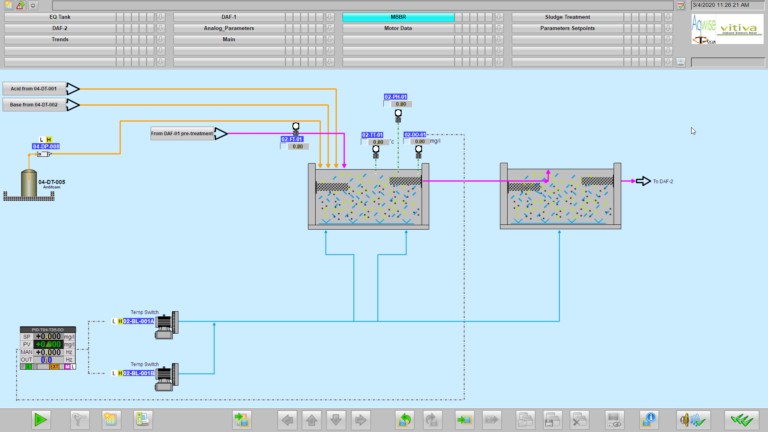This screenshot has height=432, width=768.
Task: Open the Parameters Setpoints page
Action: [566, 28]
